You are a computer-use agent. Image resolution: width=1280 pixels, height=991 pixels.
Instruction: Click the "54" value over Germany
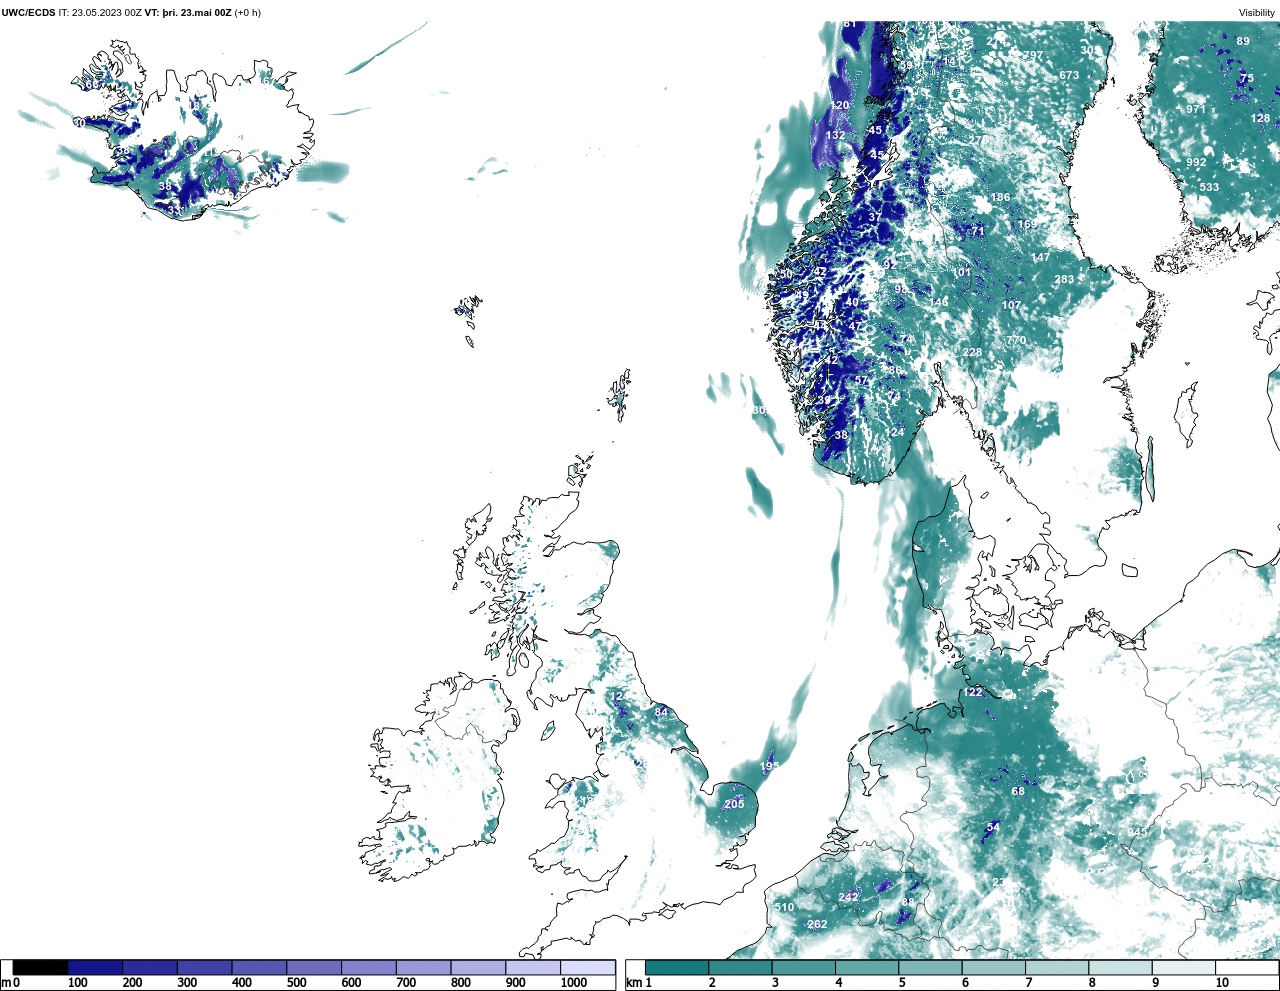[x=993, y=828]
